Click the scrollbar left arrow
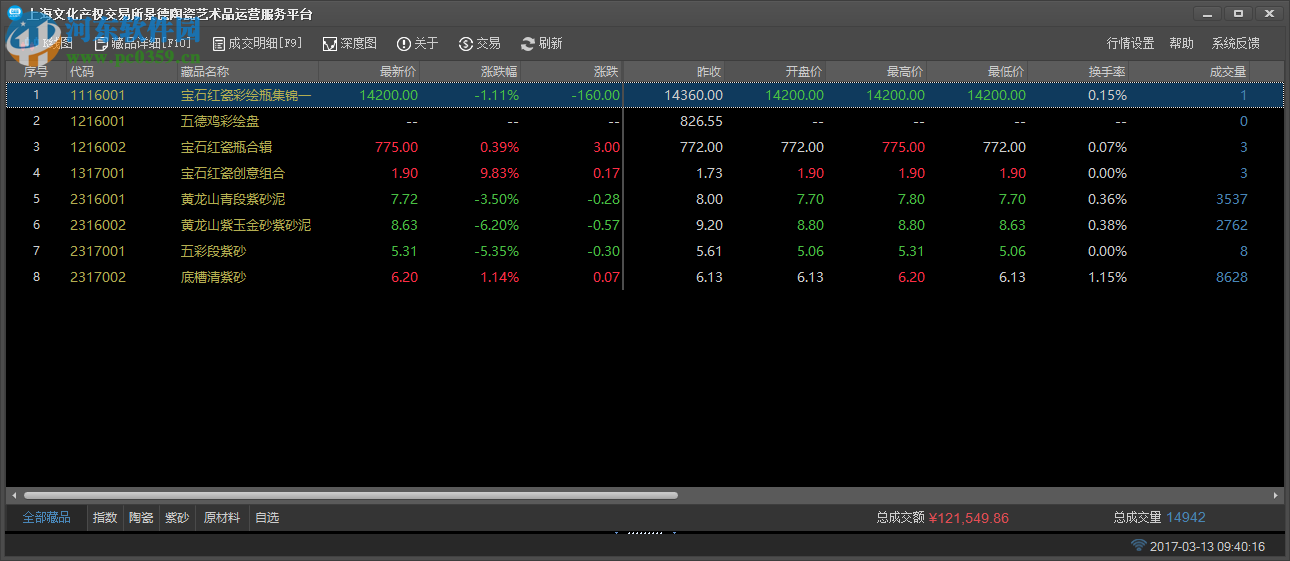Image resolution: width=1290 pixels, height=561 pixels. [14, 495]
